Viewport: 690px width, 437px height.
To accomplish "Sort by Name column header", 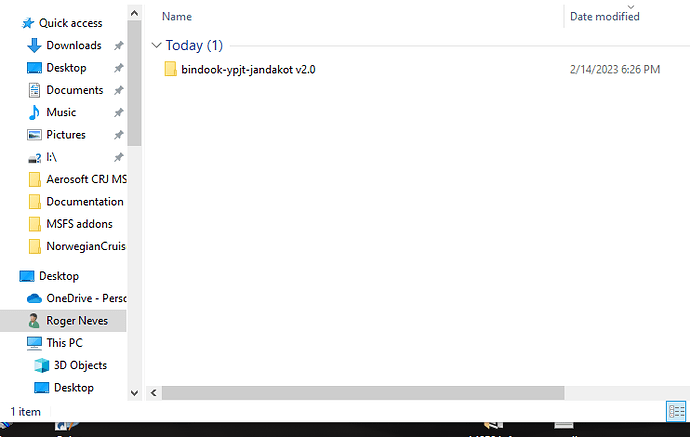I will pyautogui.click(x=177, y=17).
